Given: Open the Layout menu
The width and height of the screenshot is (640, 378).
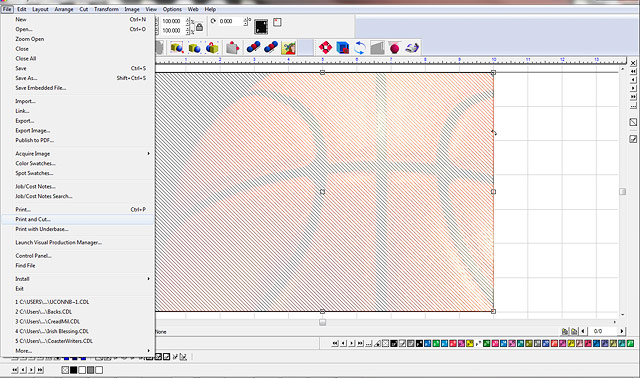Looking at the screenshot, I should click(x=40, y=9).
